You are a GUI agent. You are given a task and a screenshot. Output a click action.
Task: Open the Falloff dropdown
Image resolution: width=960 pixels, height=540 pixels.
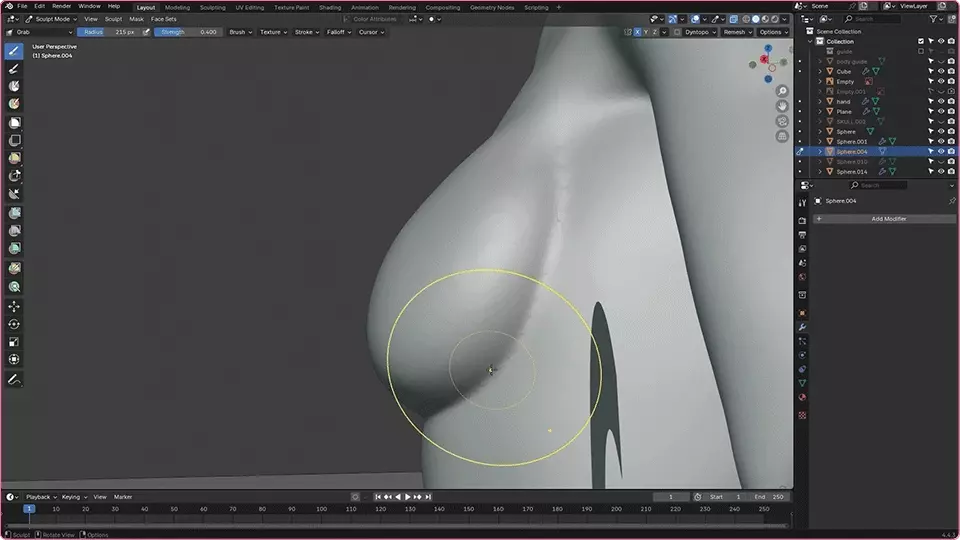tap(339, 32)
